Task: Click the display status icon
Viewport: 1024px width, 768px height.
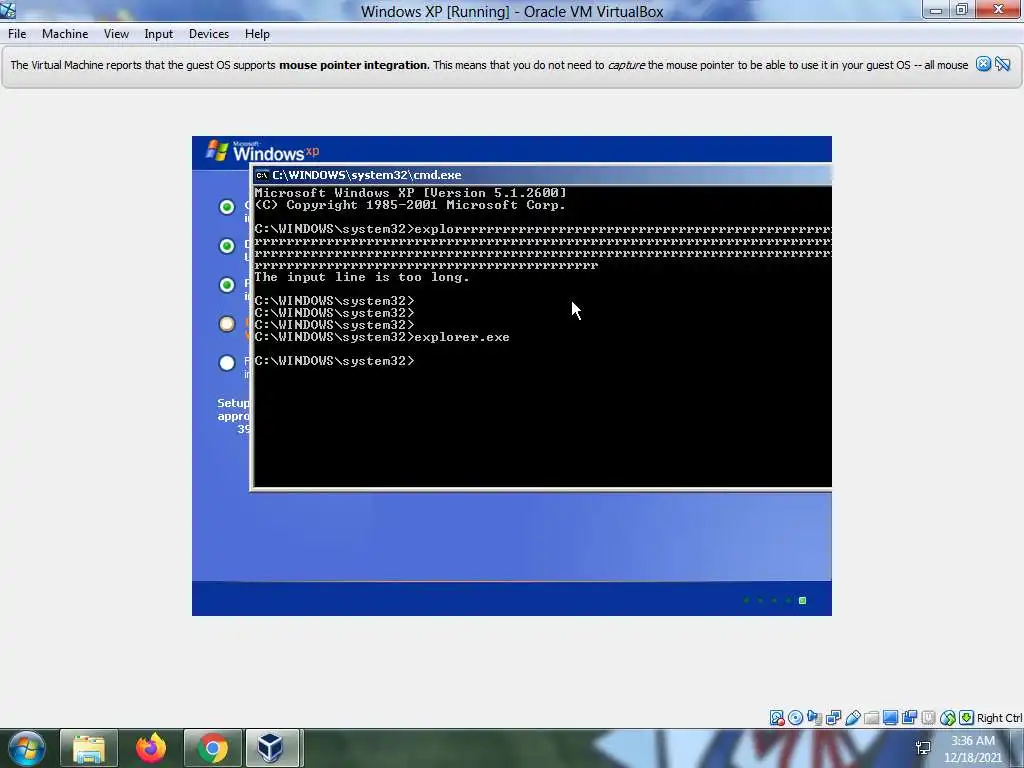Action: click(x=890, y=718)
